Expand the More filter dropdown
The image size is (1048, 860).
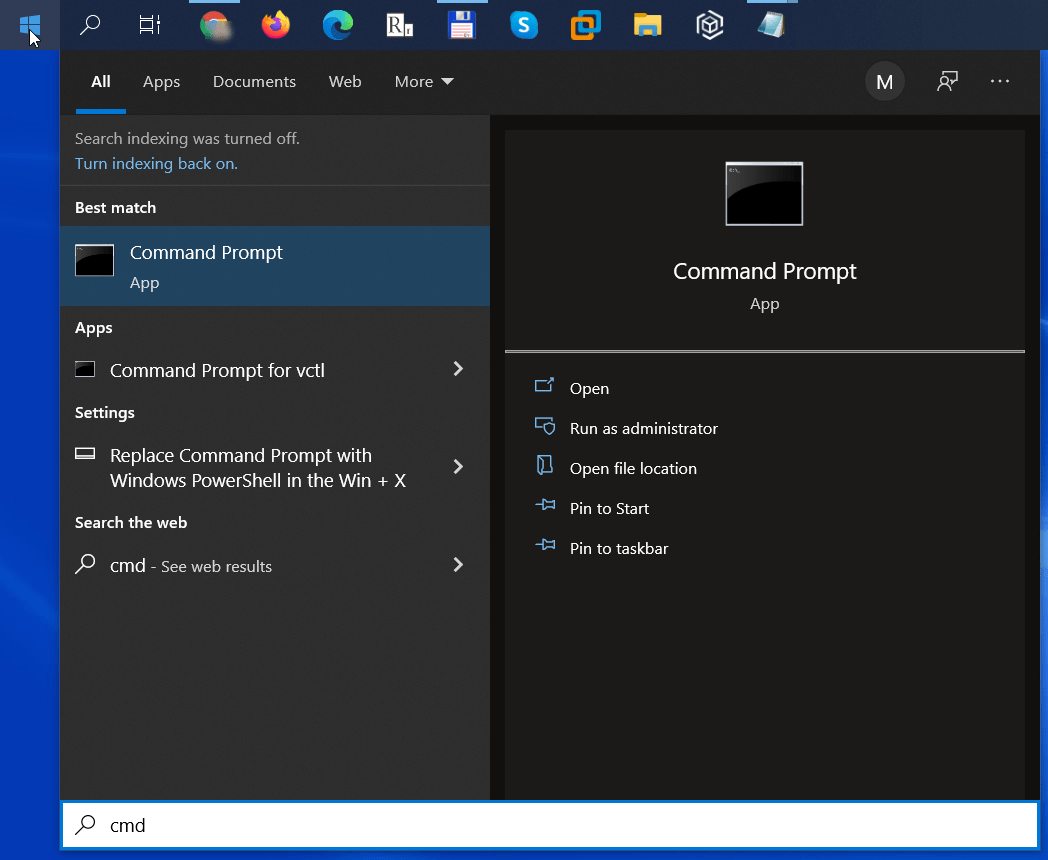tap(424, 82)
